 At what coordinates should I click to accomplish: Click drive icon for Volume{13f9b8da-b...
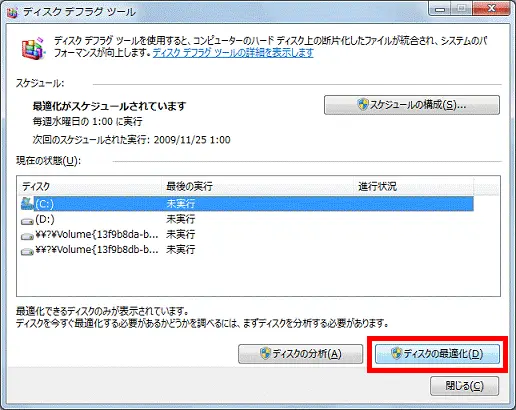pos(27,236)
